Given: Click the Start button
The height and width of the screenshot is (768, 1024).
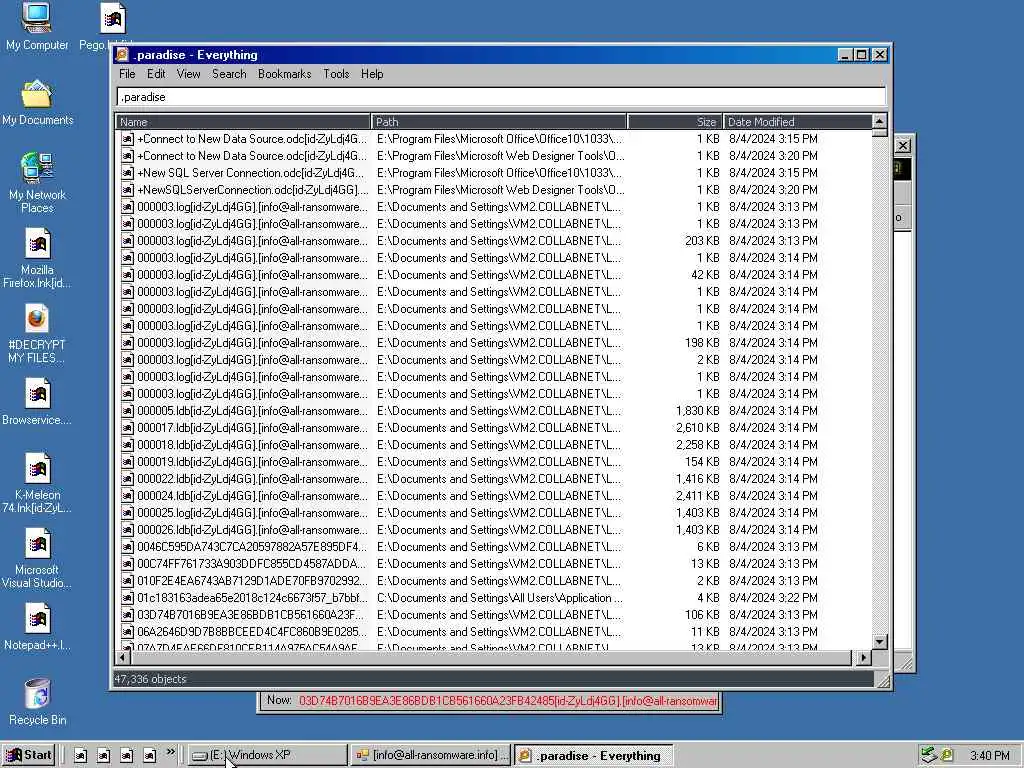Looking at the screenshot, I should coord(29,755).
